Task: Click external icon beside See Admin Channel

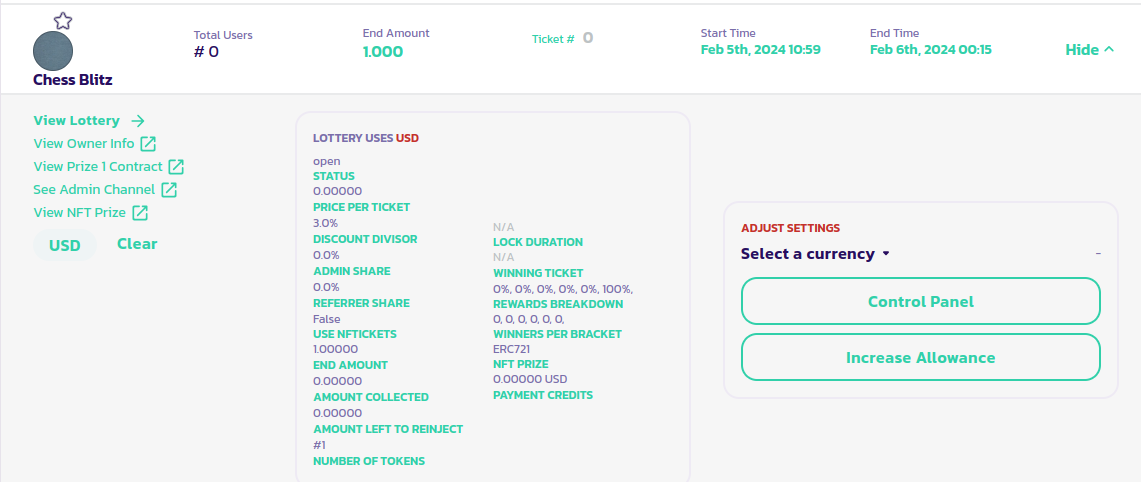Action: (169, 190)
